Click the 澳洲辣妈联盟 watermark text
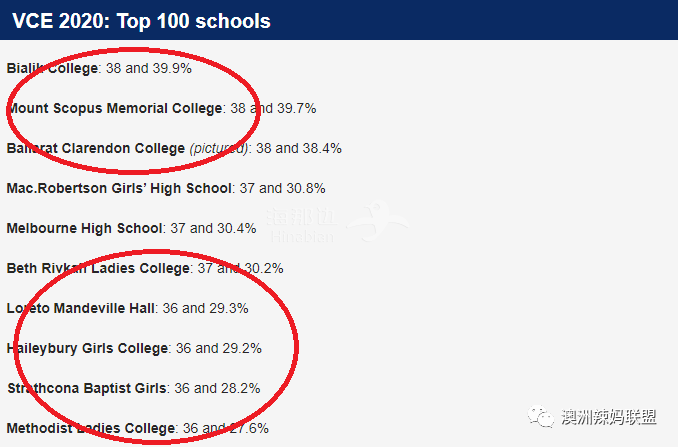 coord(608,417)
